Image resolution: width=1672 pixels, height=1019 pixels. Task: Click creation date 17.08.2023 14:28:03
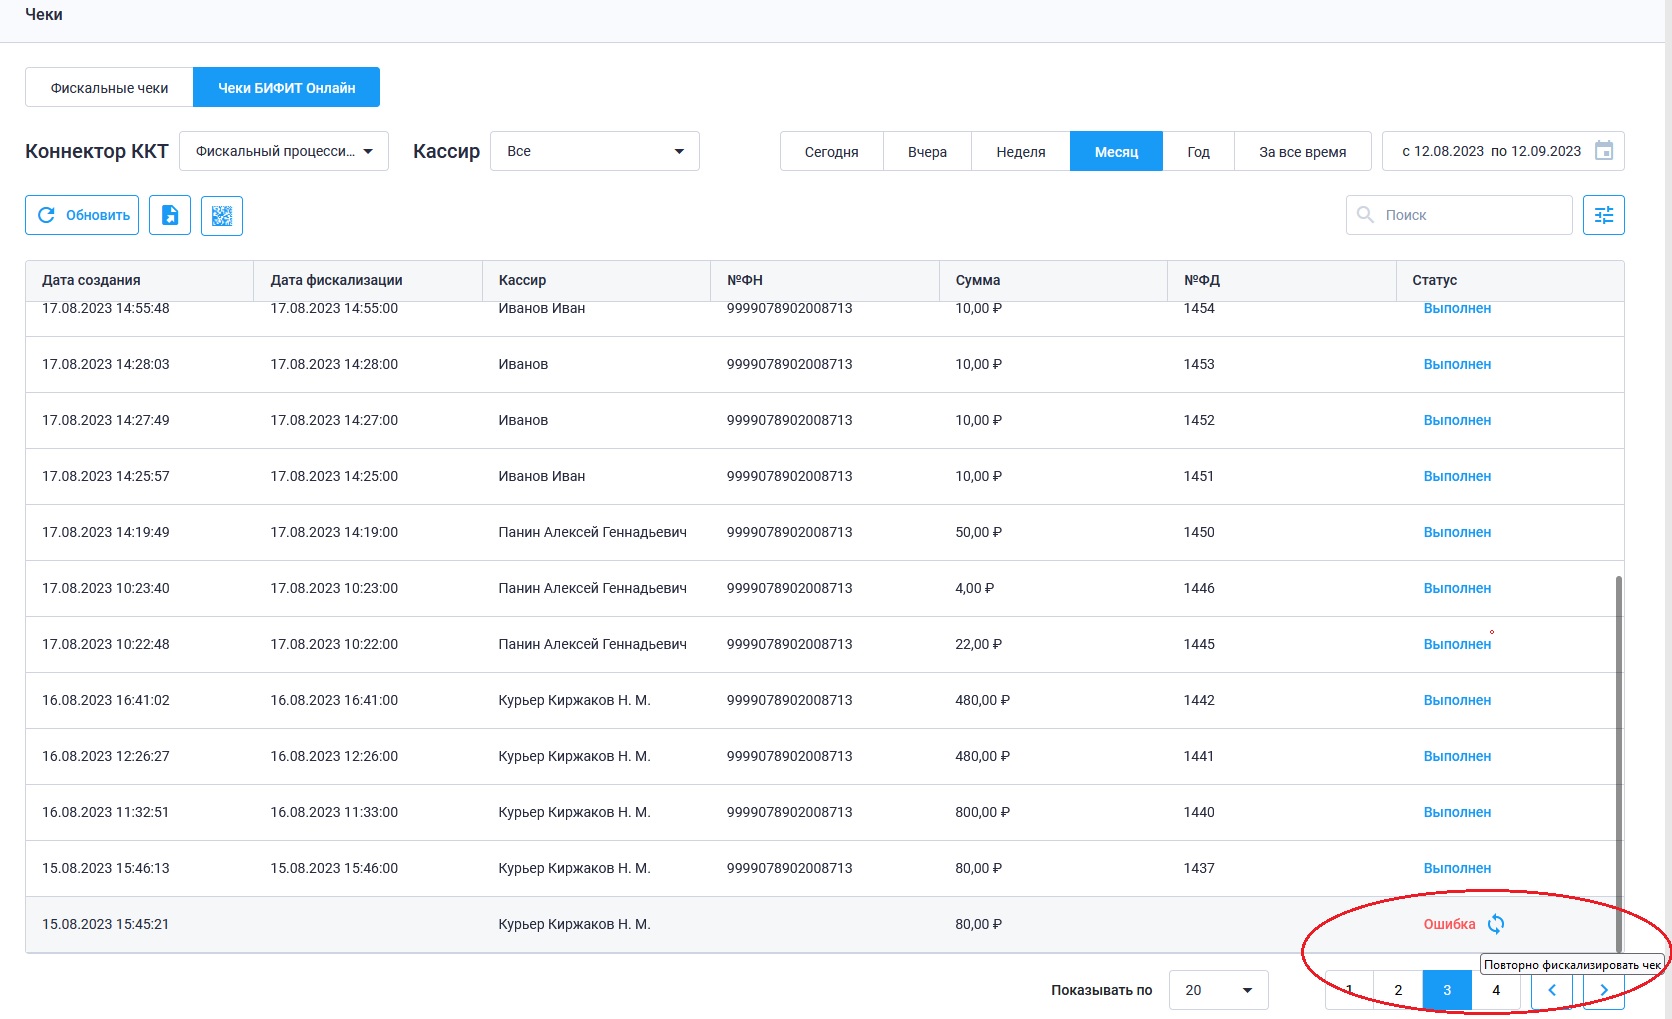tap(106, 364)
